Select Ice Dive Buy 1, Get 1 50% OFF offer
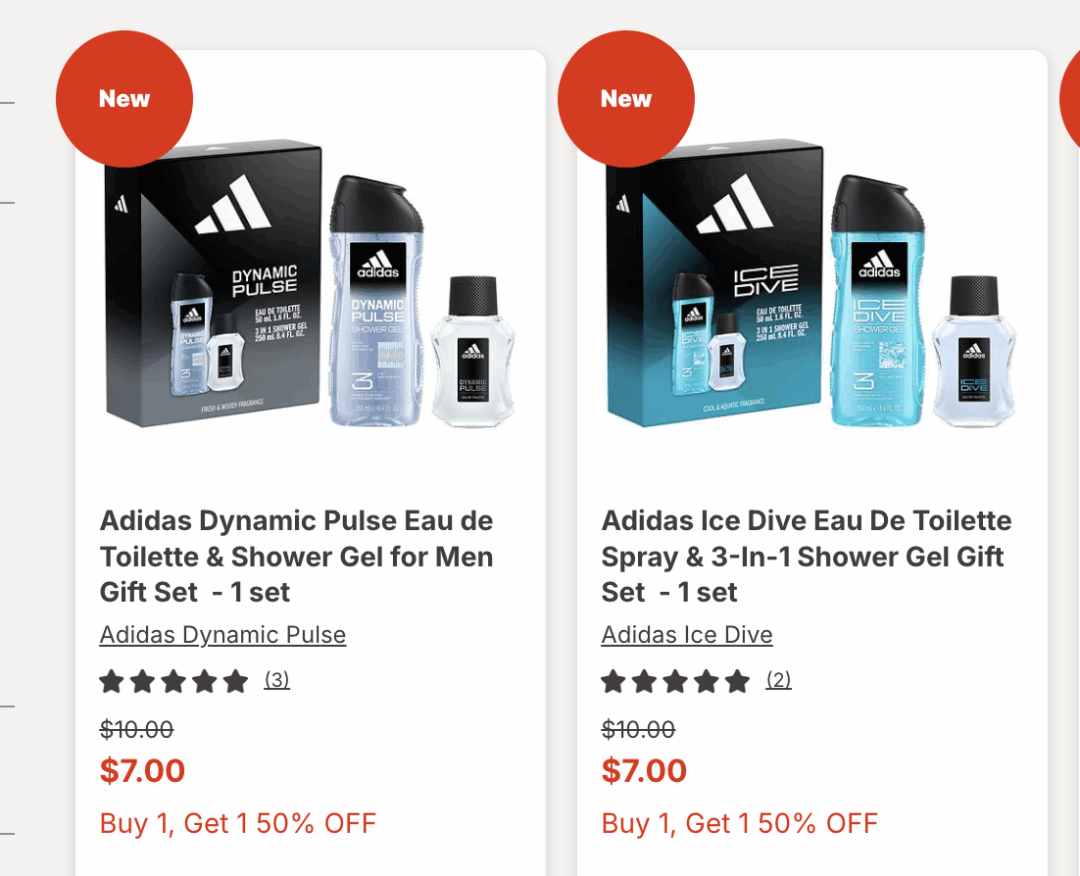This screenshot has height=876, width=1080. (740, 824)
